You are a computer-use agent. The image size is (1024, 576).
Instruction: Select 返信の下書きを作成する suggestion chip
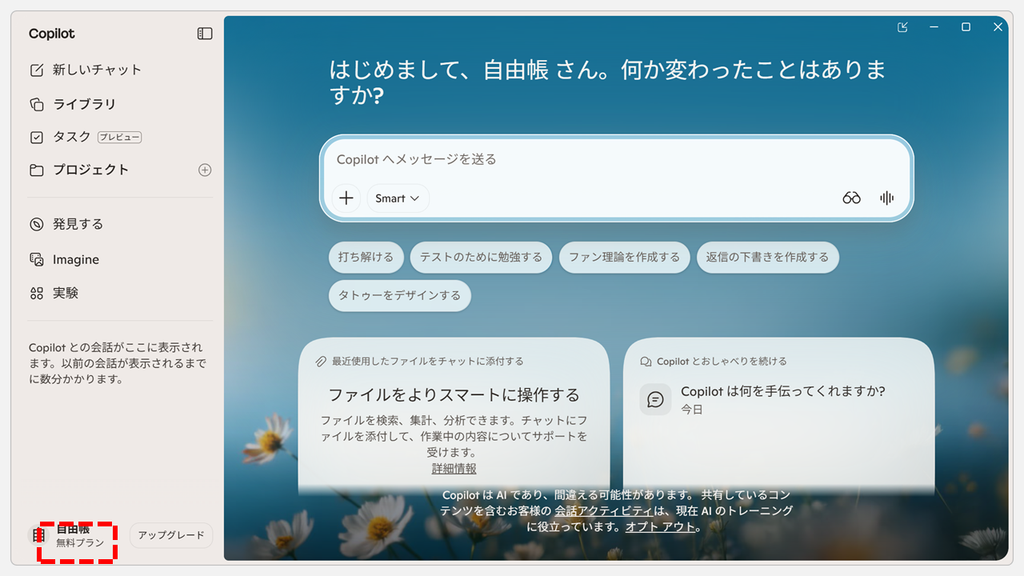click(x=767, y=257)
